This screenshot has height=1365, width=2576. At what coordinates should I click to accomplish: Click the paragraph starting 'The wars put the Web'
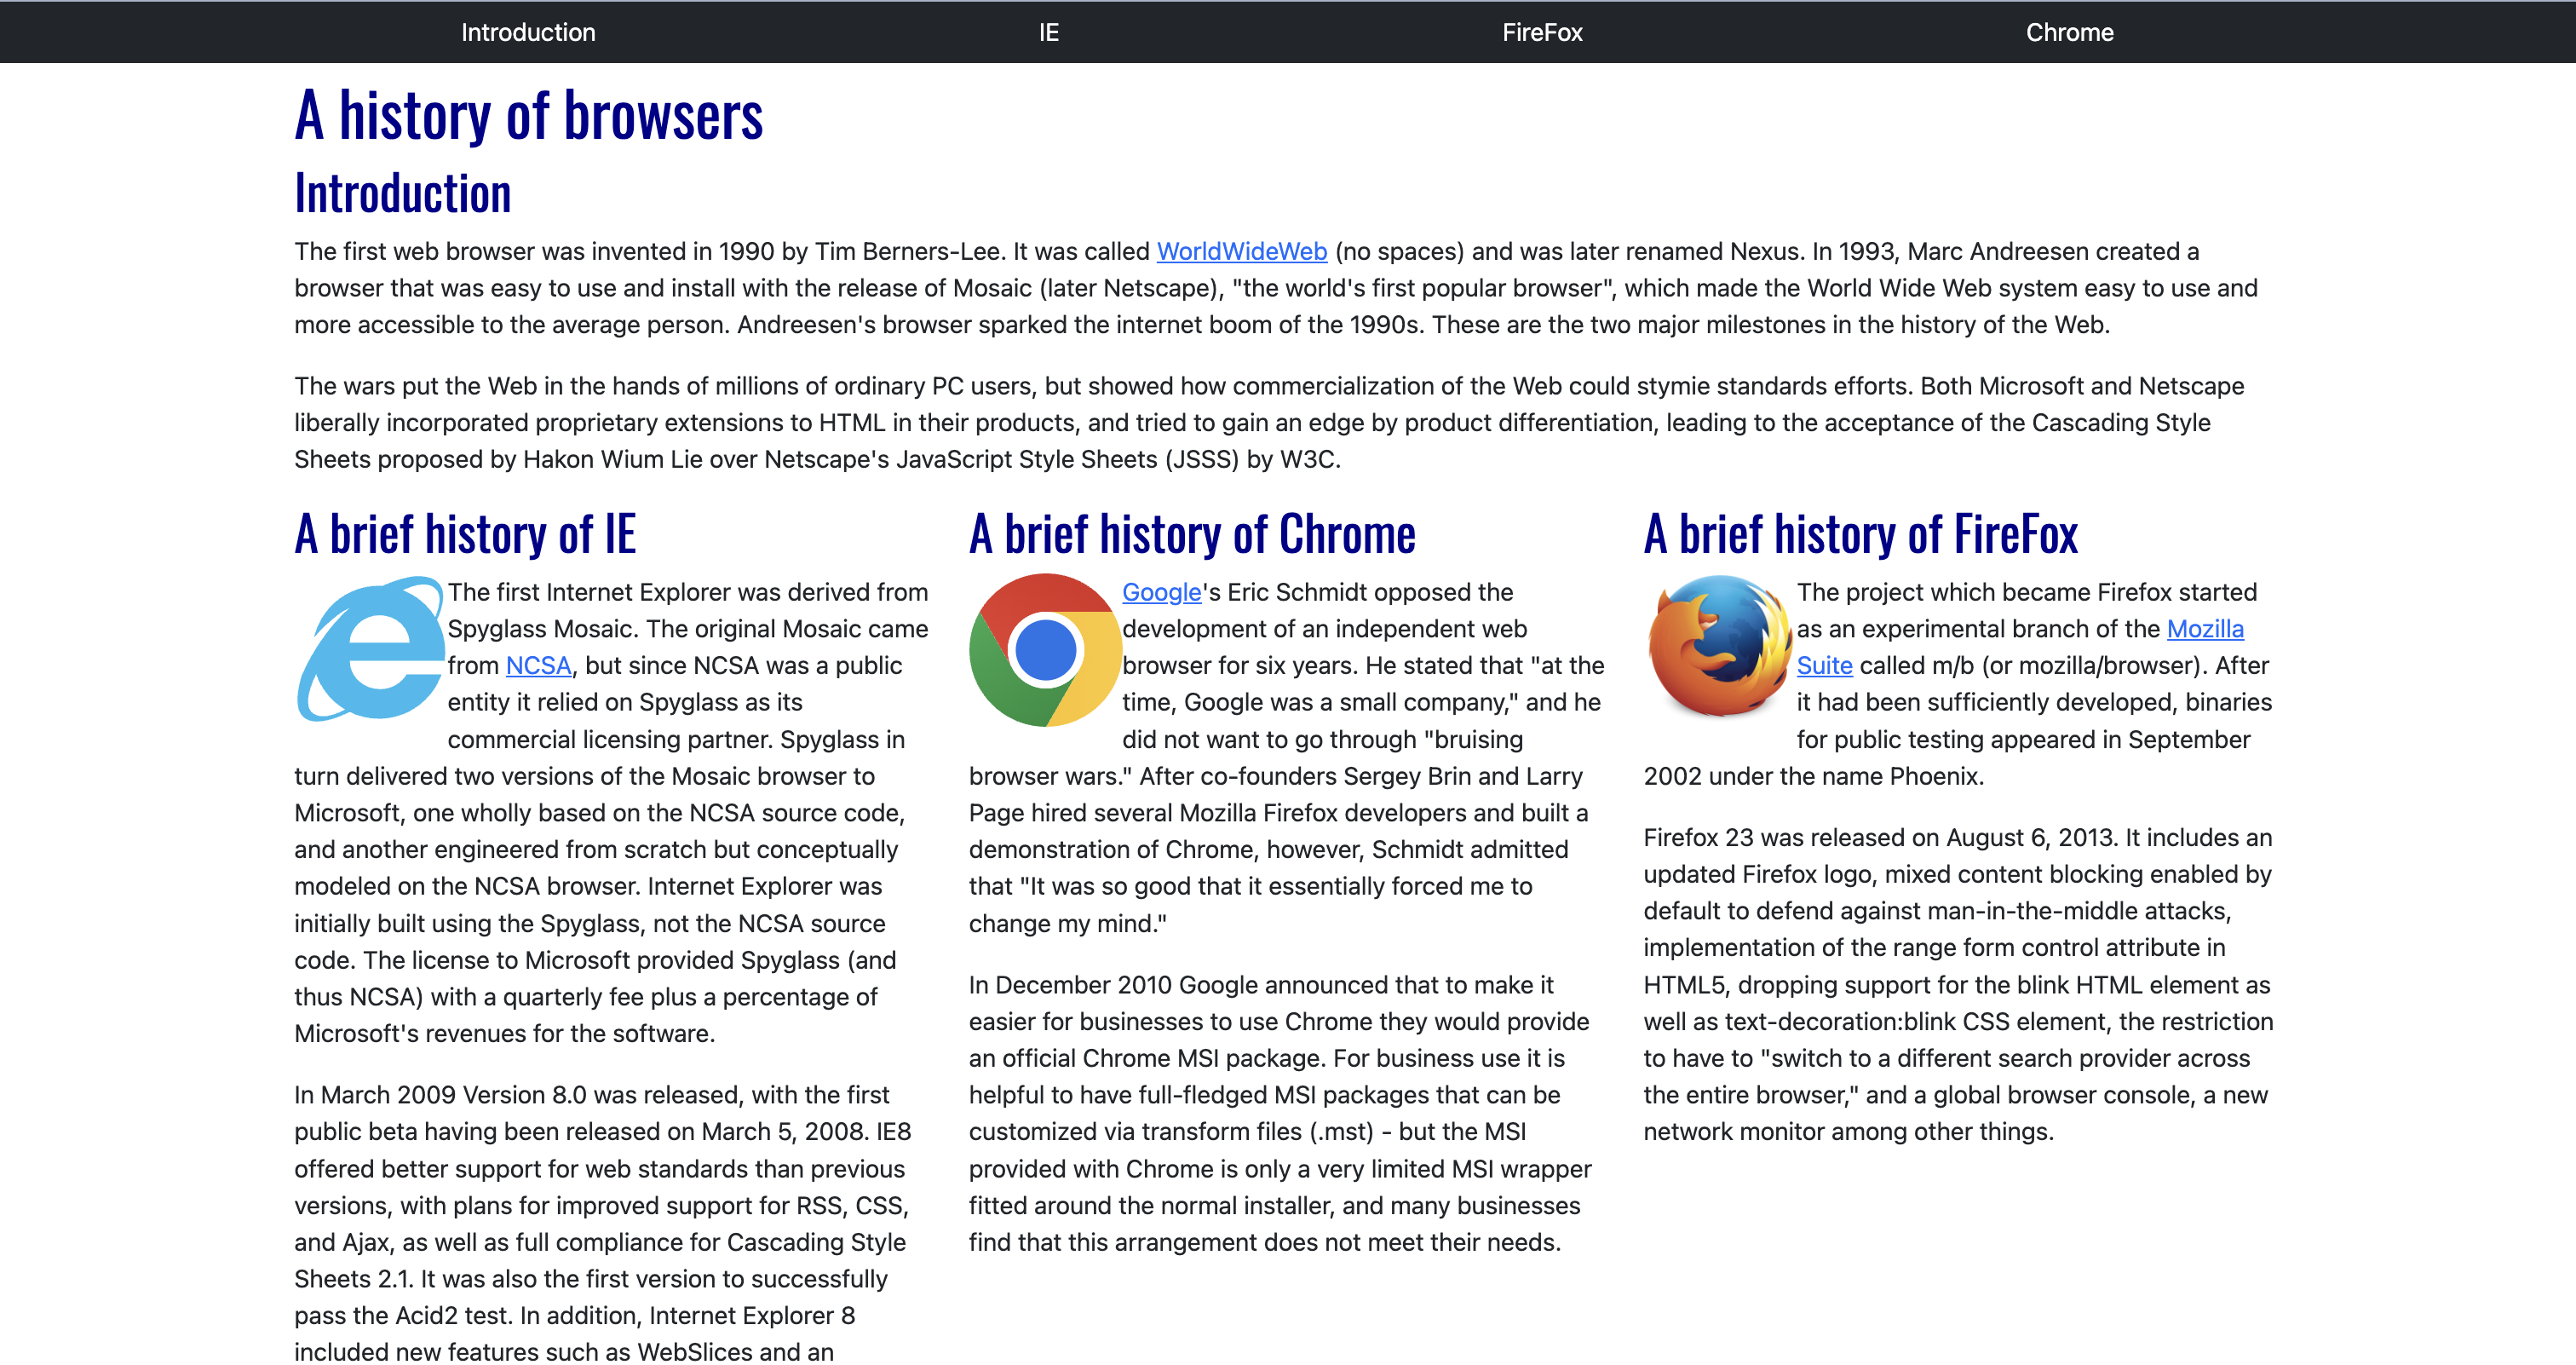point(1269,422)
